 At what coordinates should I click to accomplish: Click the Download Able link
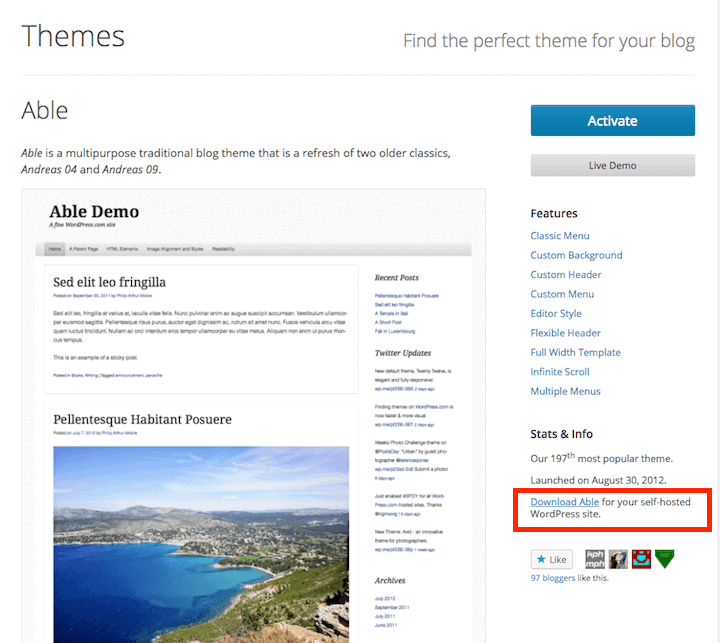pos(565,502)
